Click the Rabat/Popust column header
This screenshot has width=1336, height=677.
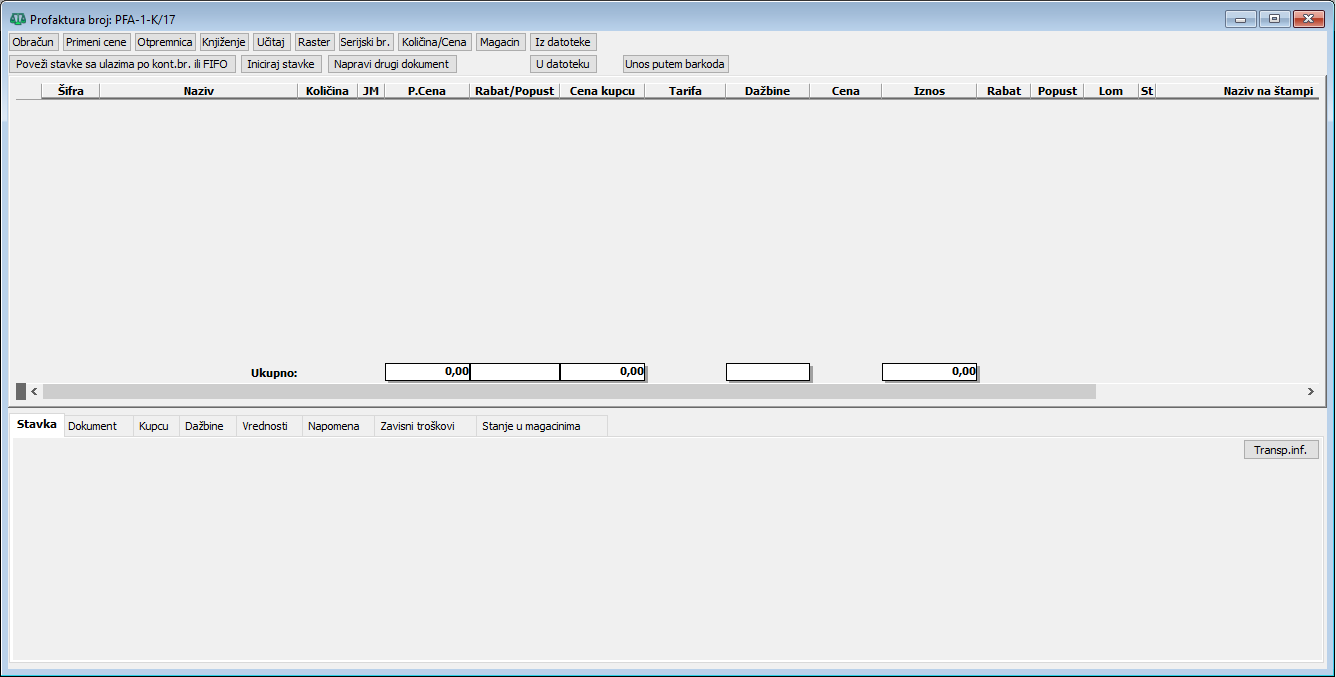tap(515, 91)
